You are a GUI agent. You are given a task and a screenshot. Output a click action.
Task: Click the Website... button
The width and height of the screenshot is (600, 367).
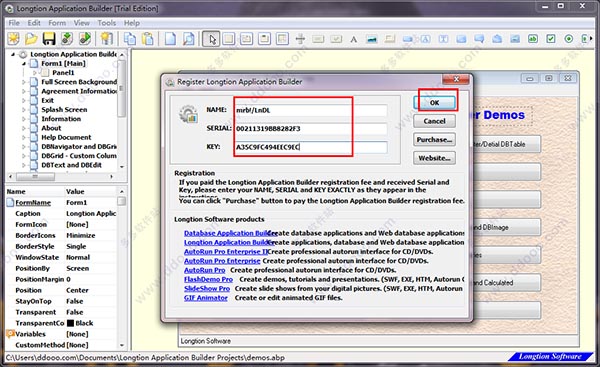coord(434,158)
